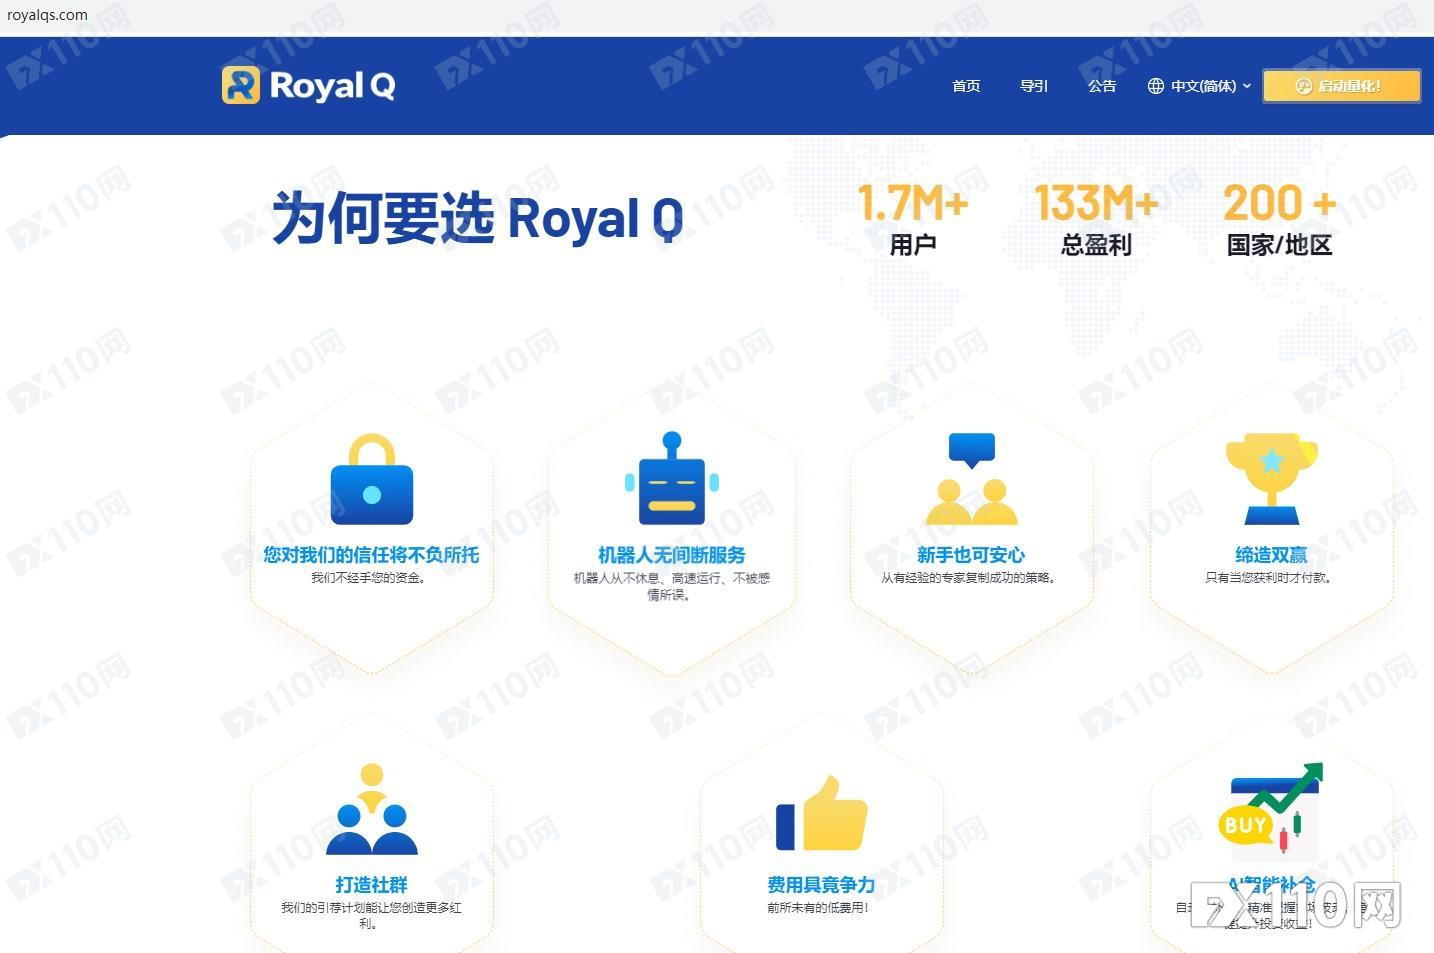Click the royalqs.com address text
The image size is (1434, 953).
[47, 15]
